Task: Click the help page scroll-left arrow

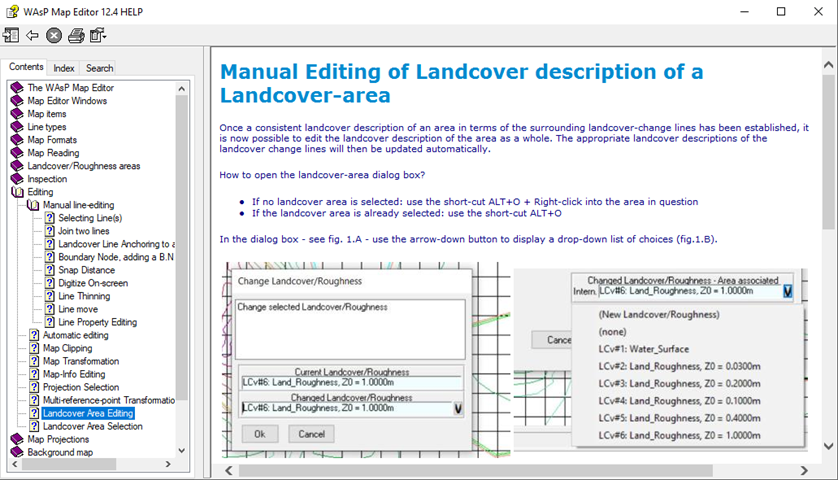Action: [229, 470]
